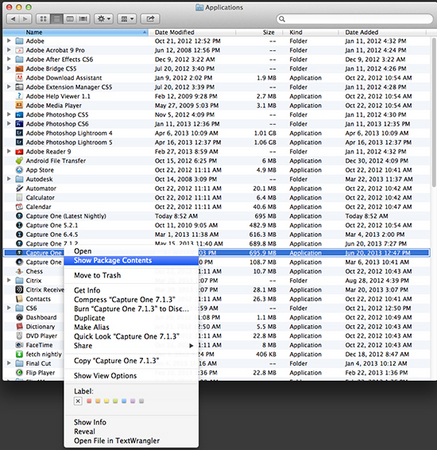The height and width of the screenshot is (450, 437).
Task: Apply the gray label color
Action: (x=141, y=401)
